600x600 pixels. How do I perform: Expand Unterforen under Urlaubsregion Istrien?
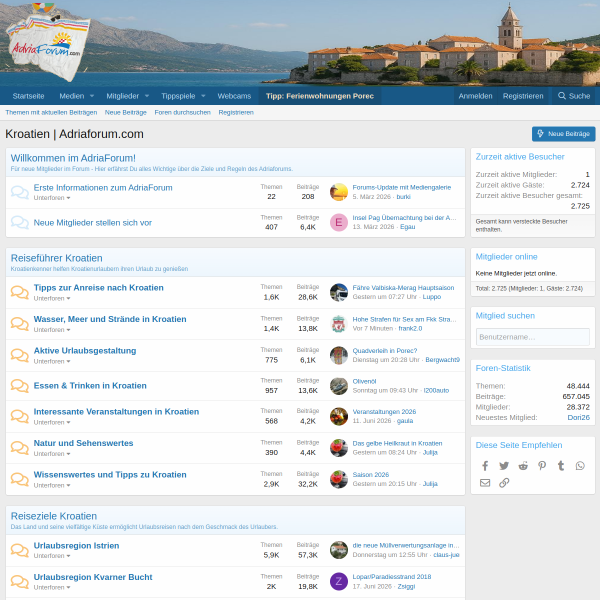pos(52,556)
